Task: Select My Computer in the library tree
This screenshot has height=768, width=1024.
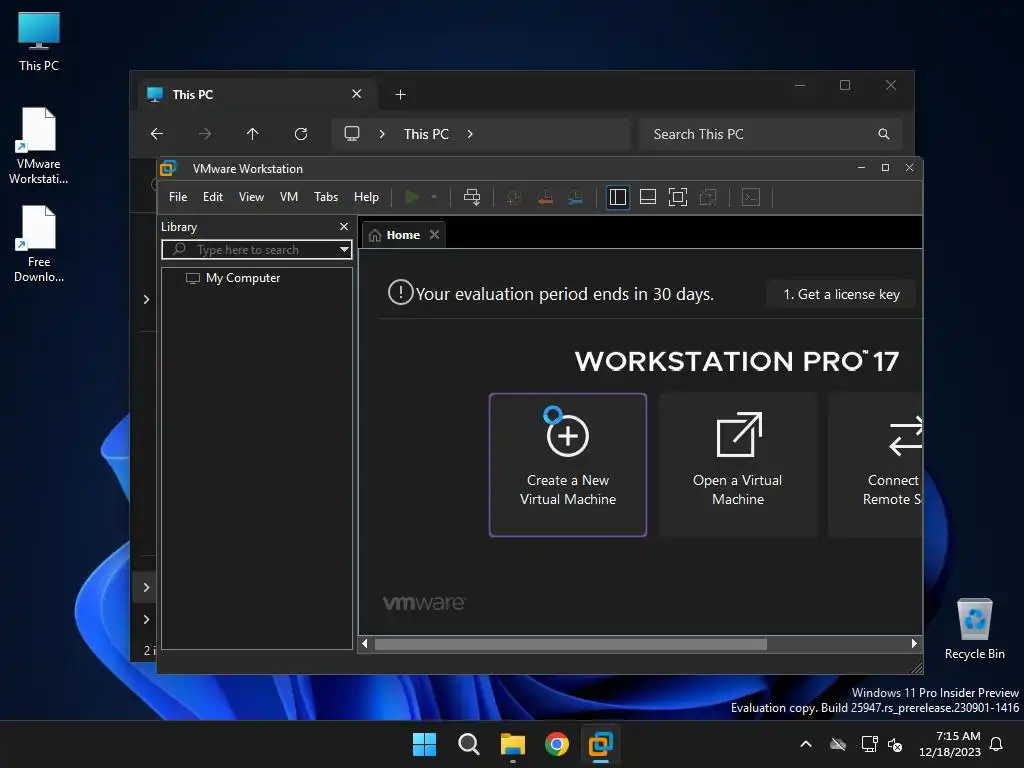Action: point(233,278)
